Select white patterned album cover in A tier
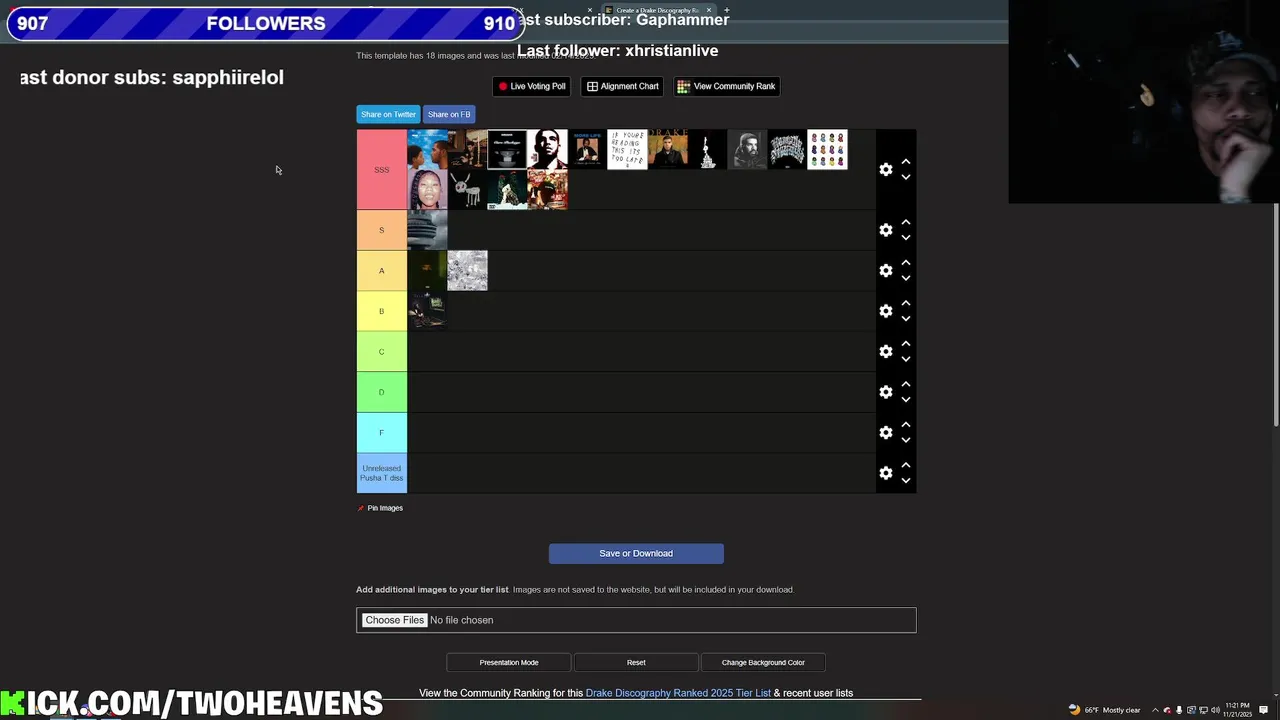Image resolution: width=1280 pixels, height=720 pixels. [x=467, y=271]
